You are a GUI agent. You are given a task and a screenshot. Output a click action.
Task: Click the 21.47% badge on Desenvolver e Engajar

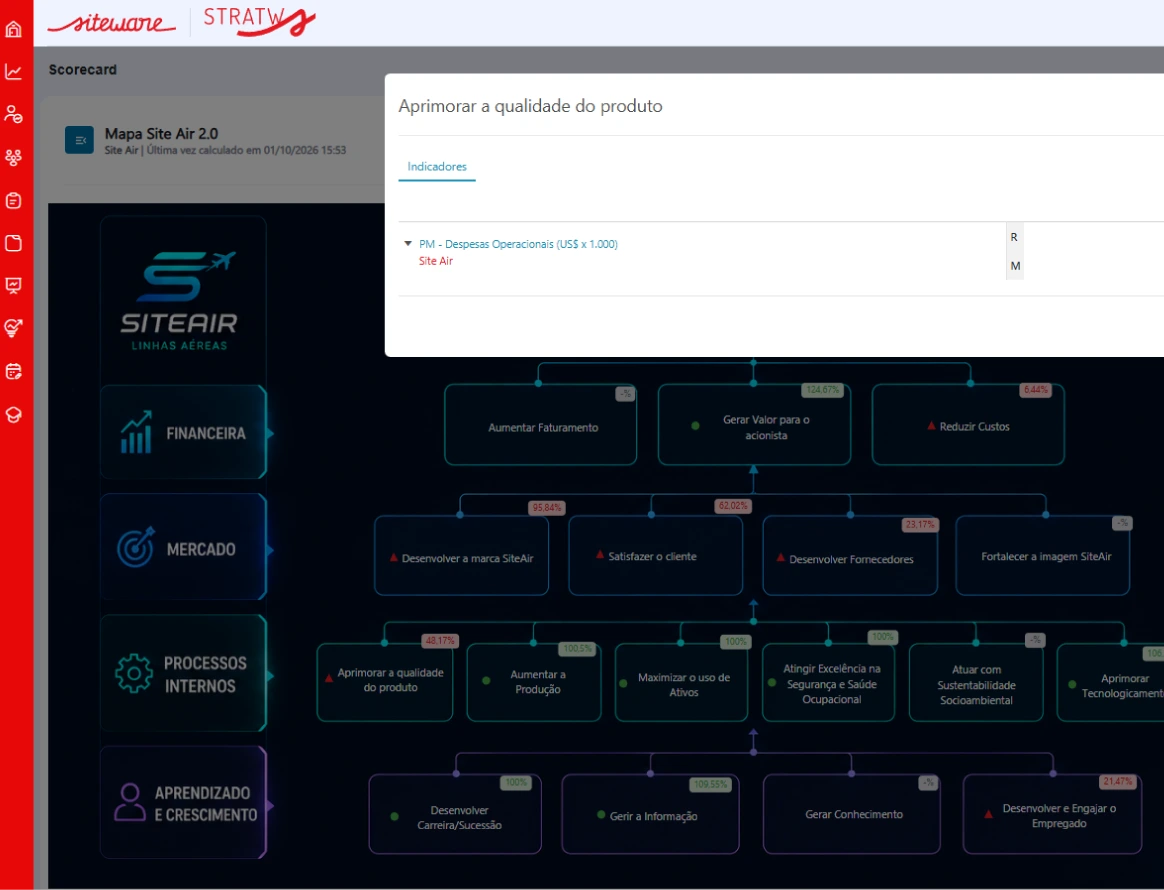[1118, 782]
